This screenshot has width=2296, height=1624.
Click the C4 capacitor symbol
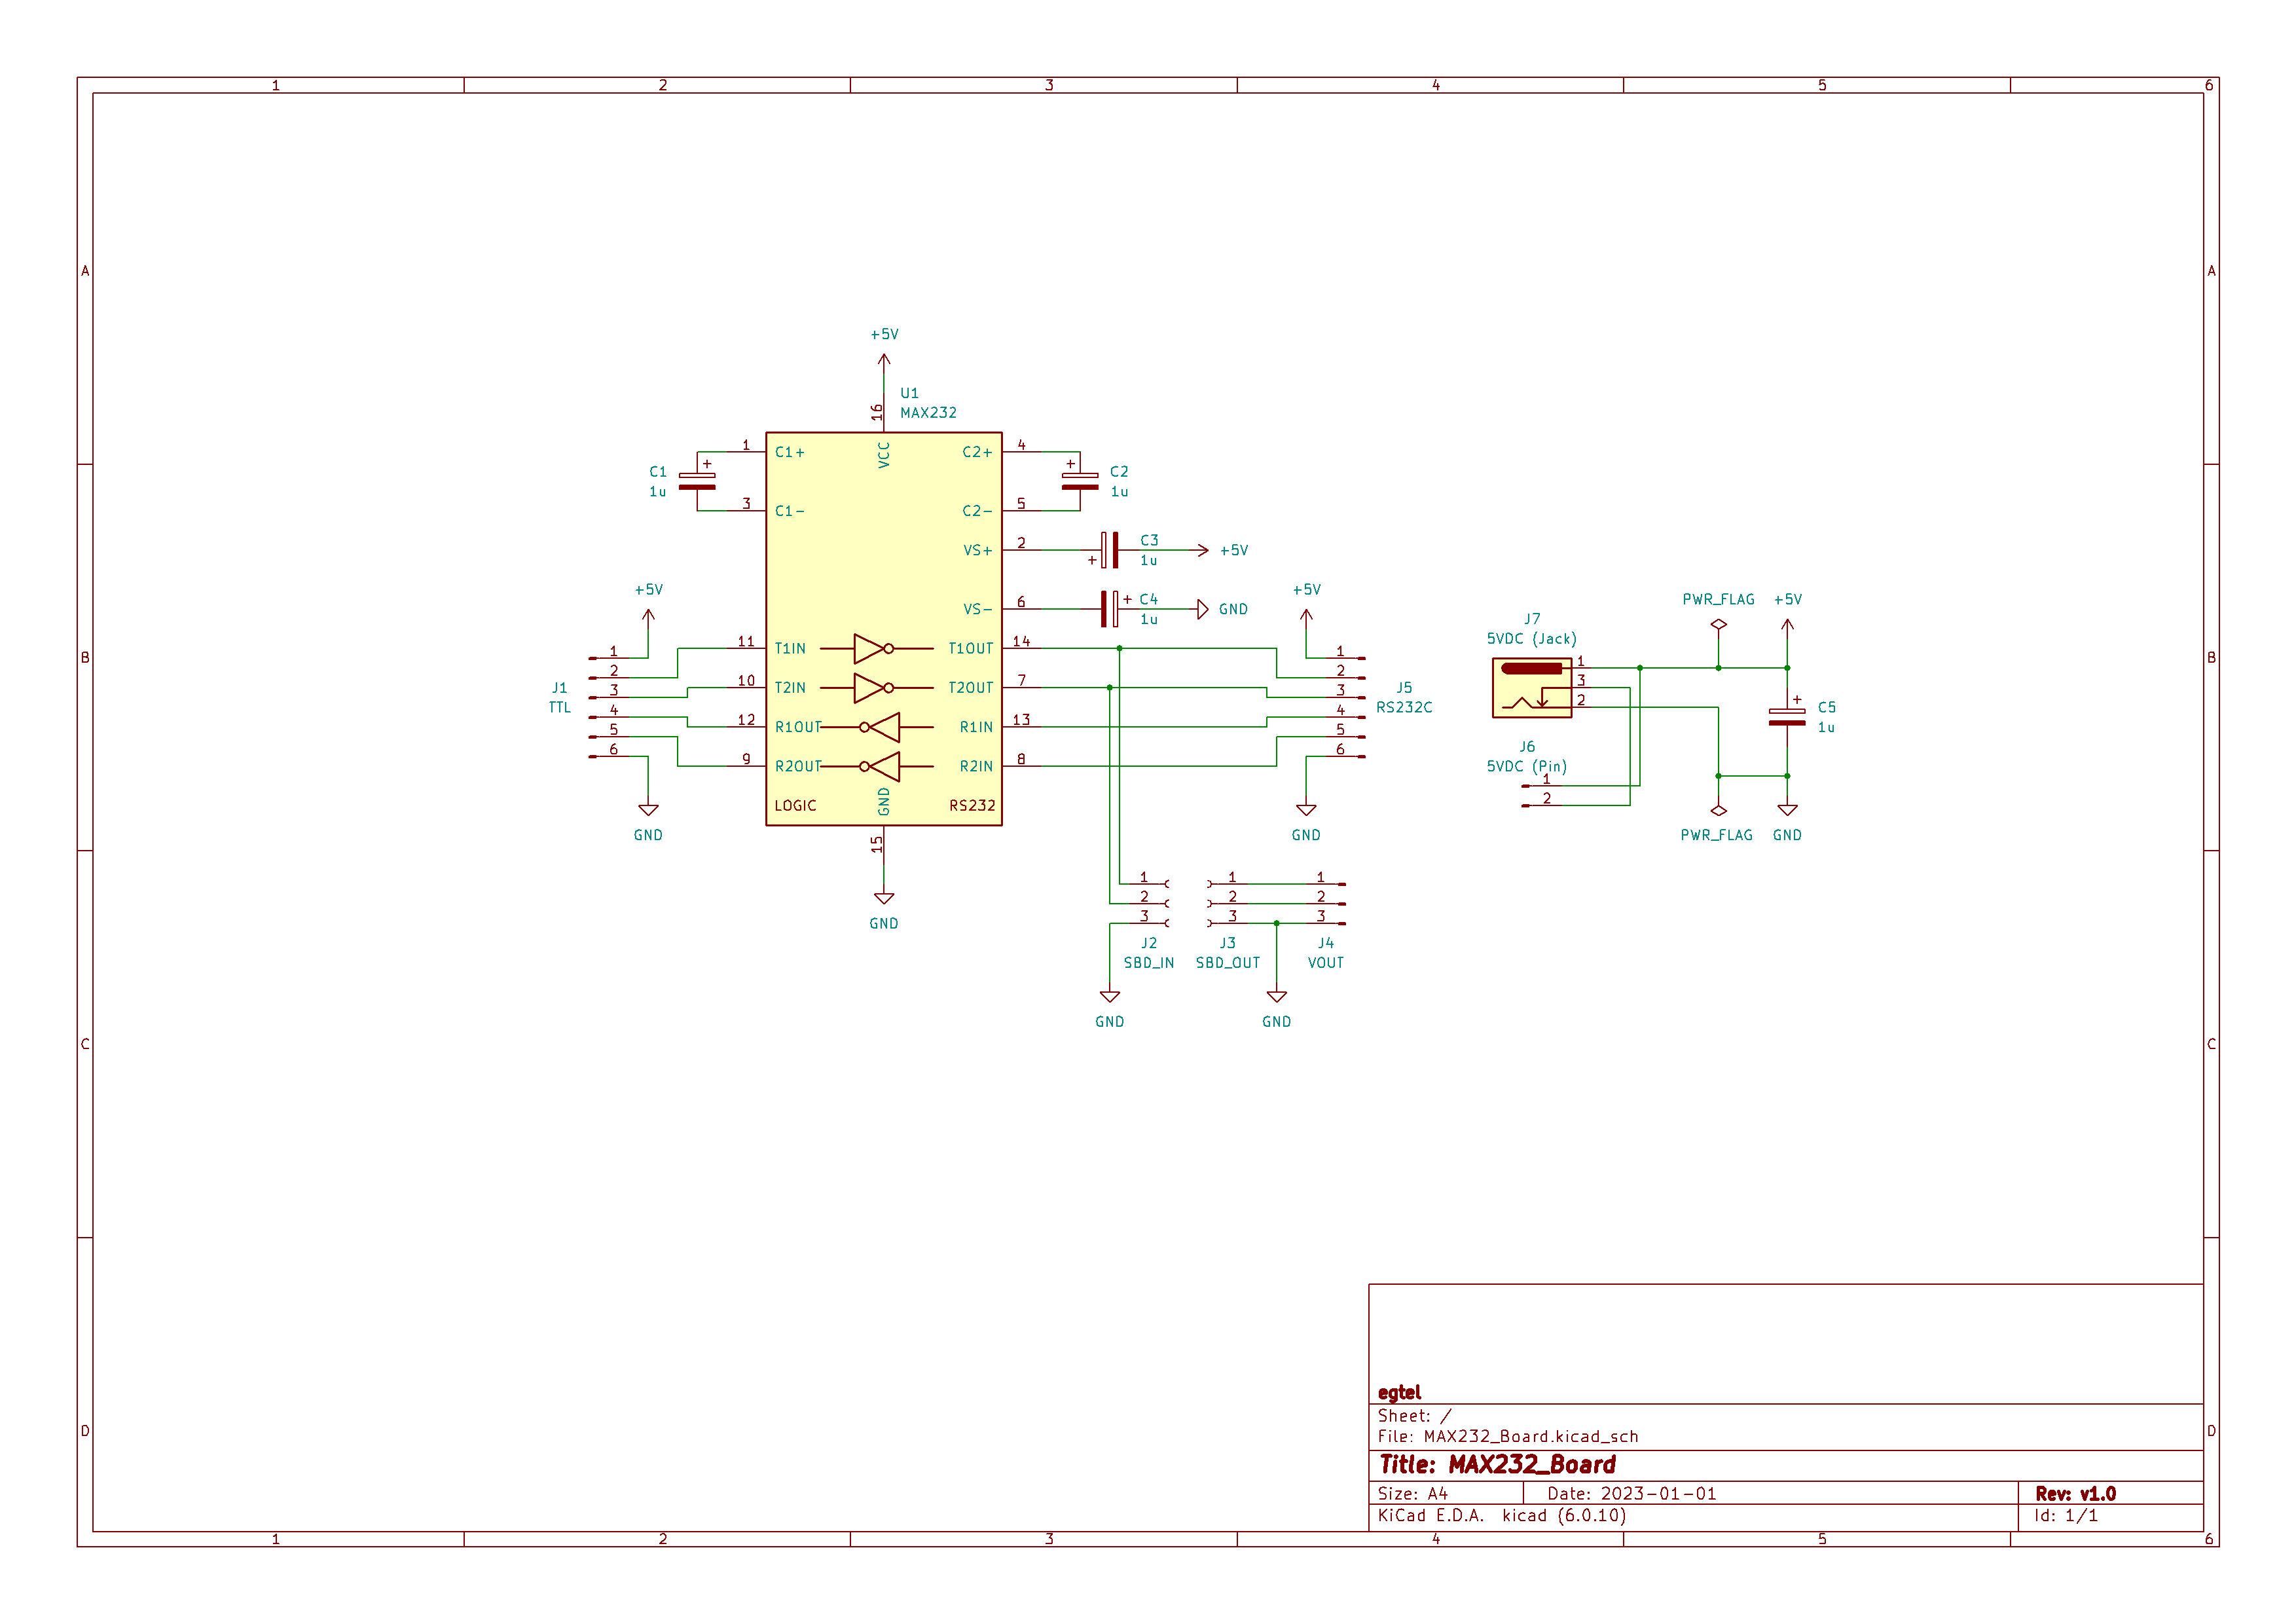[1109, 608]
